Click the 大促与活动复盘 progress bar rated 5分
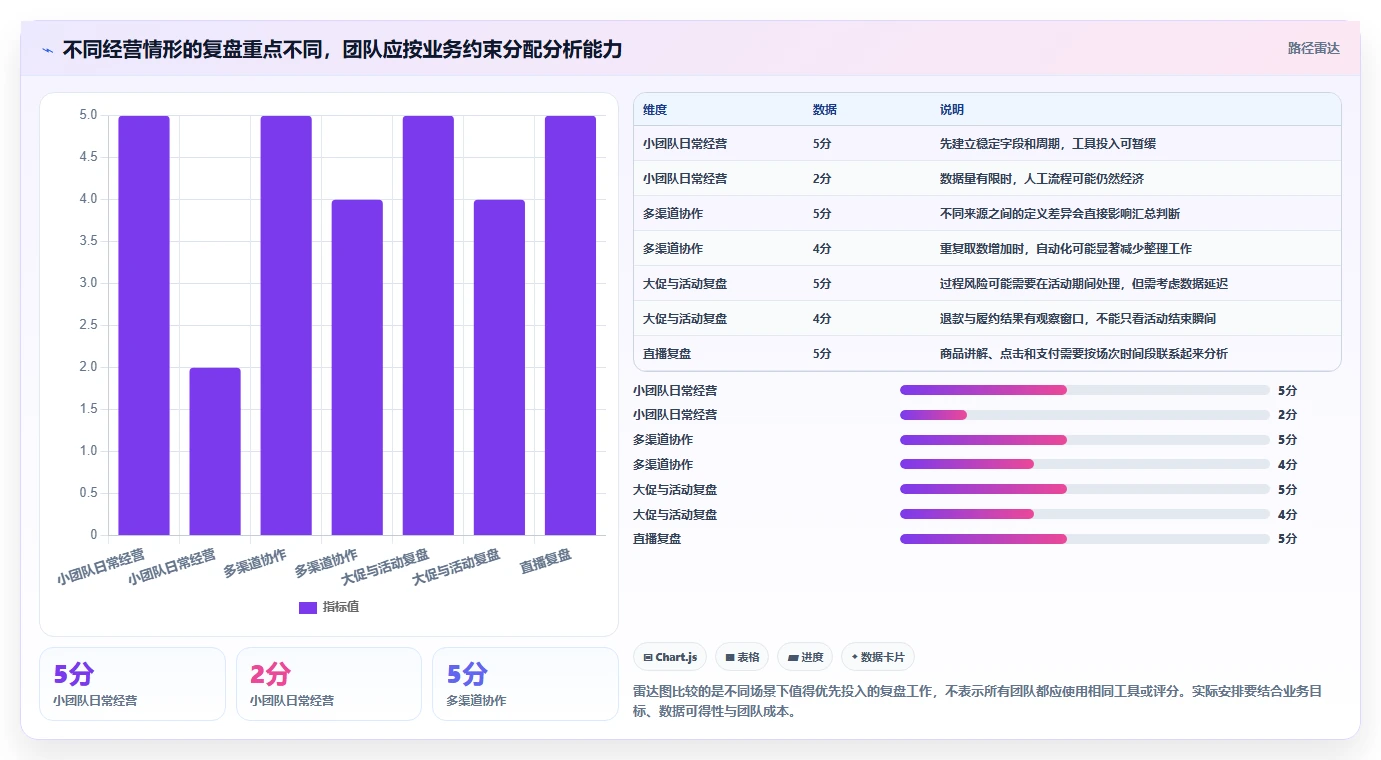Viewport: 1381px width, 760px height. pyautogui.click(x=1085, y=489)
